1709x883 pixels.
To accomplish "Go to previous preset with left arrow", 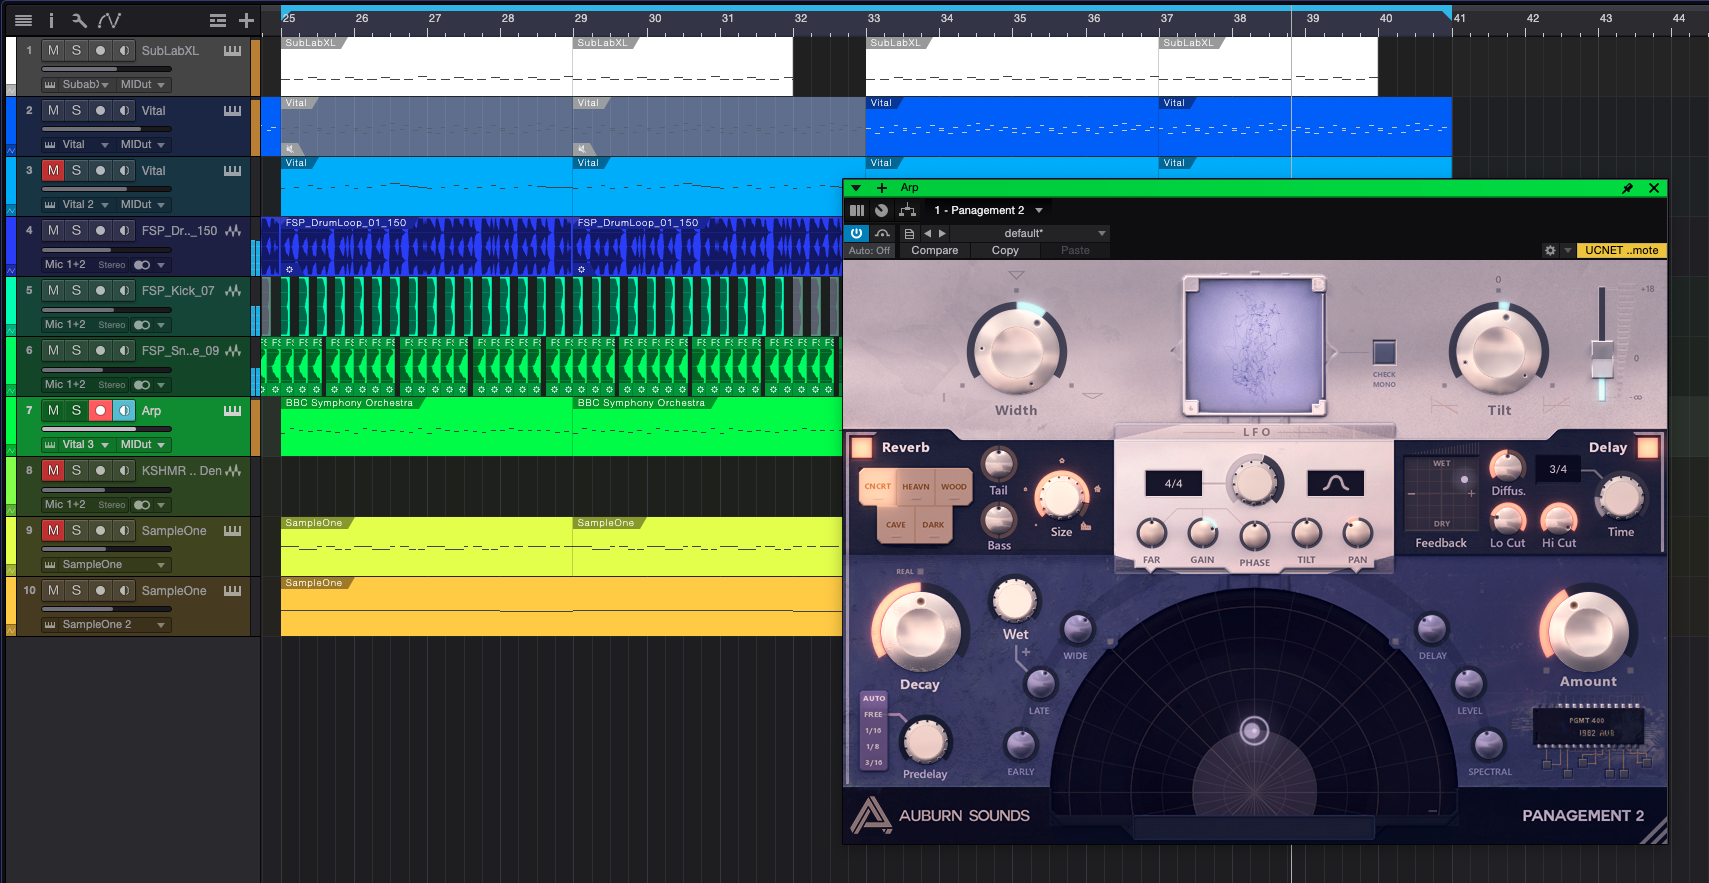I will pyautogui.click(x=927, y=233).
